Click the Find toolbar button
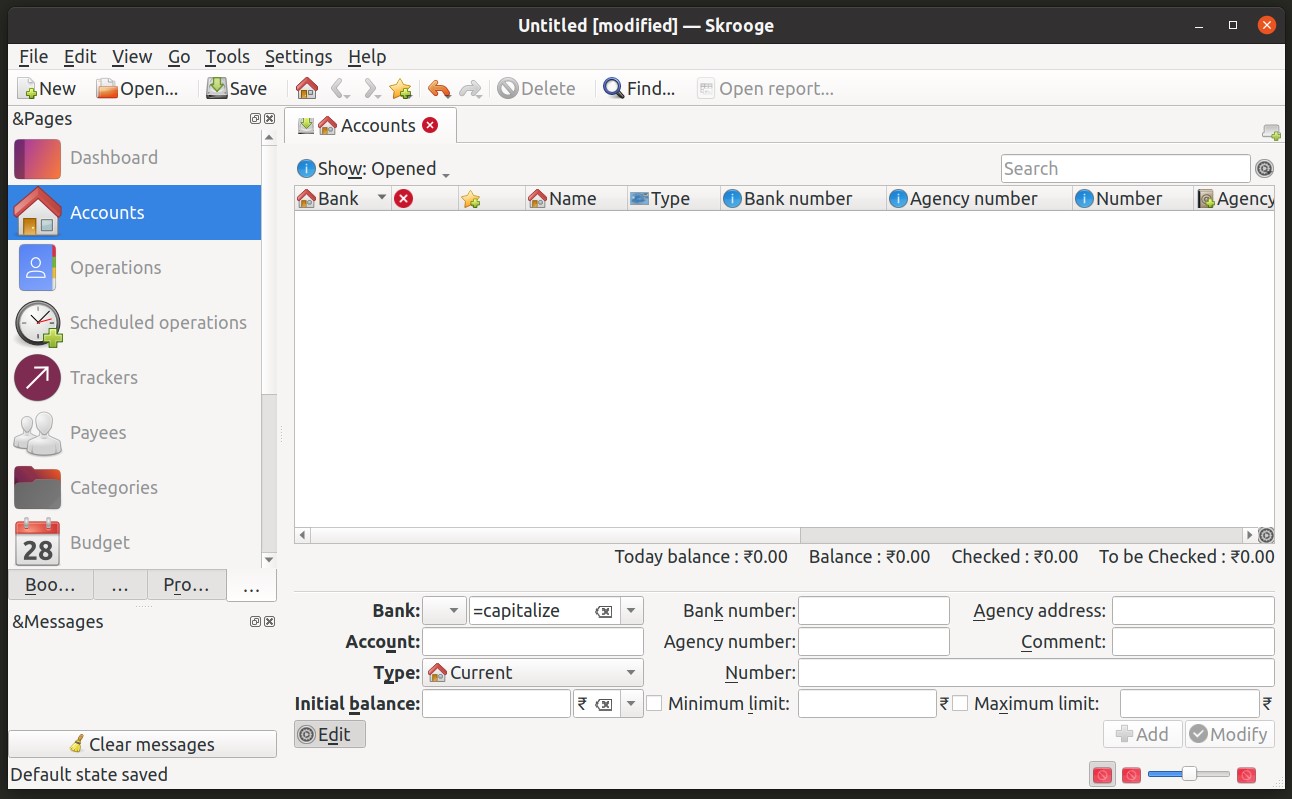Image resolution: width=1292 pixels, height=799 pixels. (639, 88)
